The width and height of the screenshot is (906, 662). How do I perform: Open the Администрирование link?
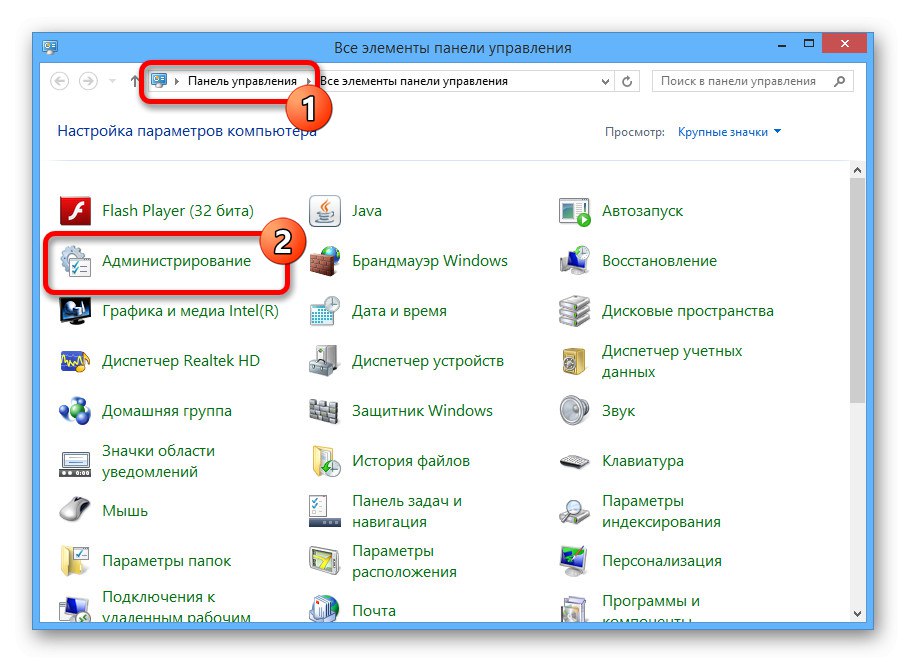pyautogui.click(x=177, y=261)
